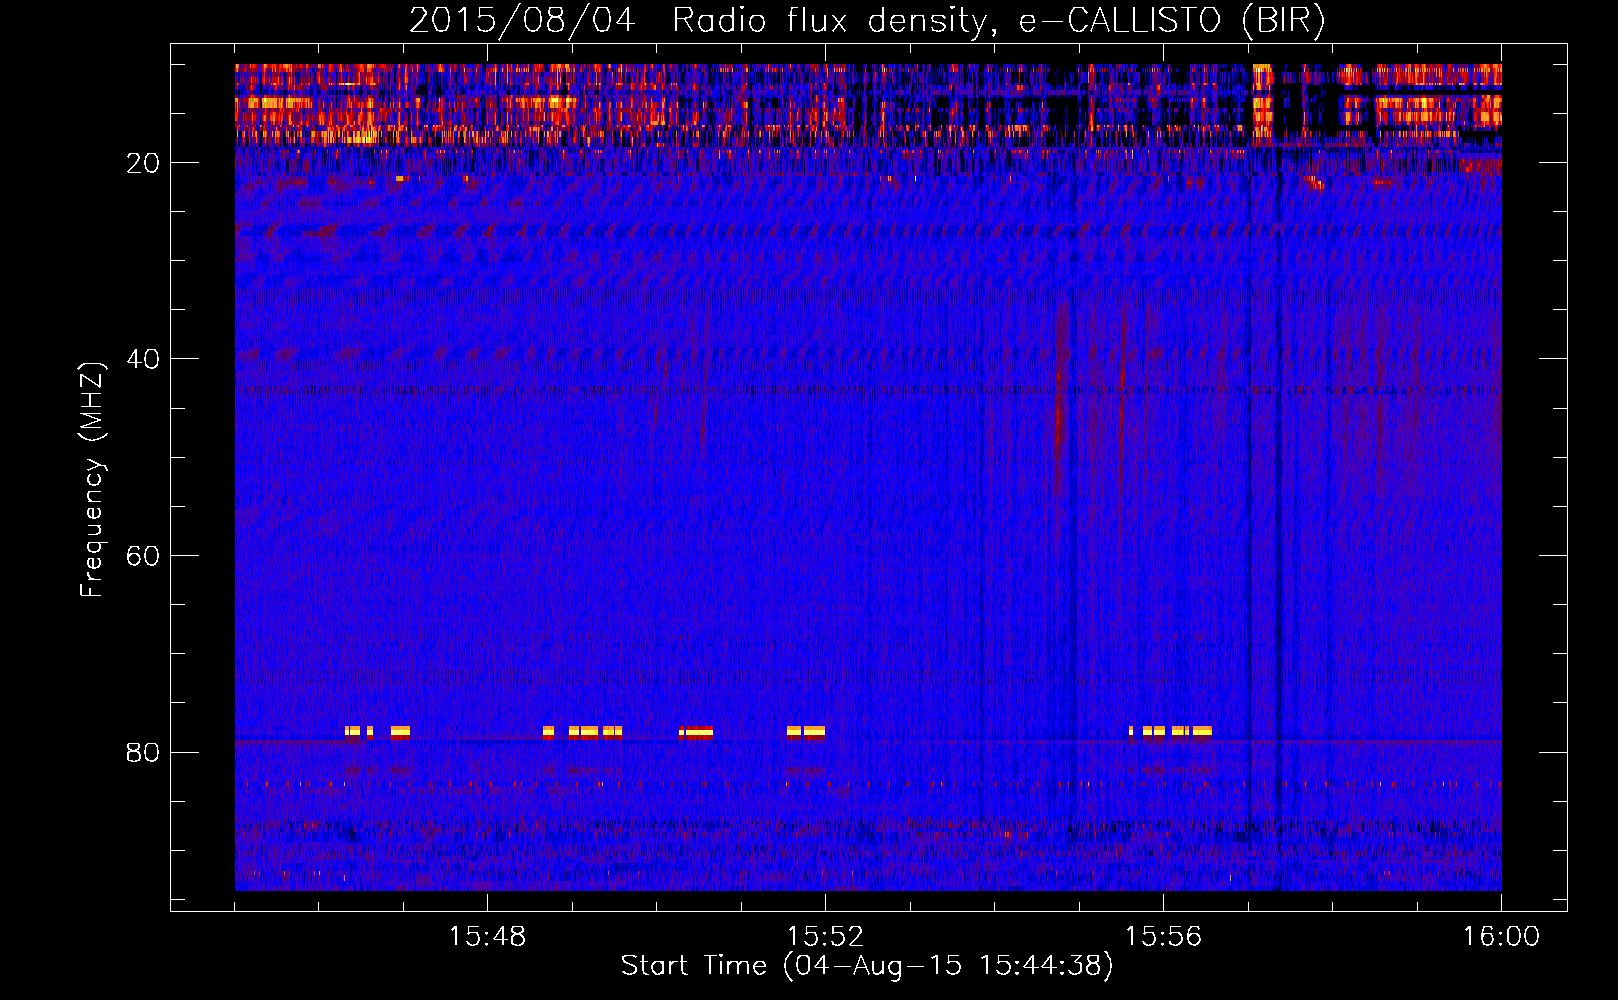Click the plot title '2015/08/04 Radio flux density, e-CALLISTO (BIR)'

pos(867,21)
